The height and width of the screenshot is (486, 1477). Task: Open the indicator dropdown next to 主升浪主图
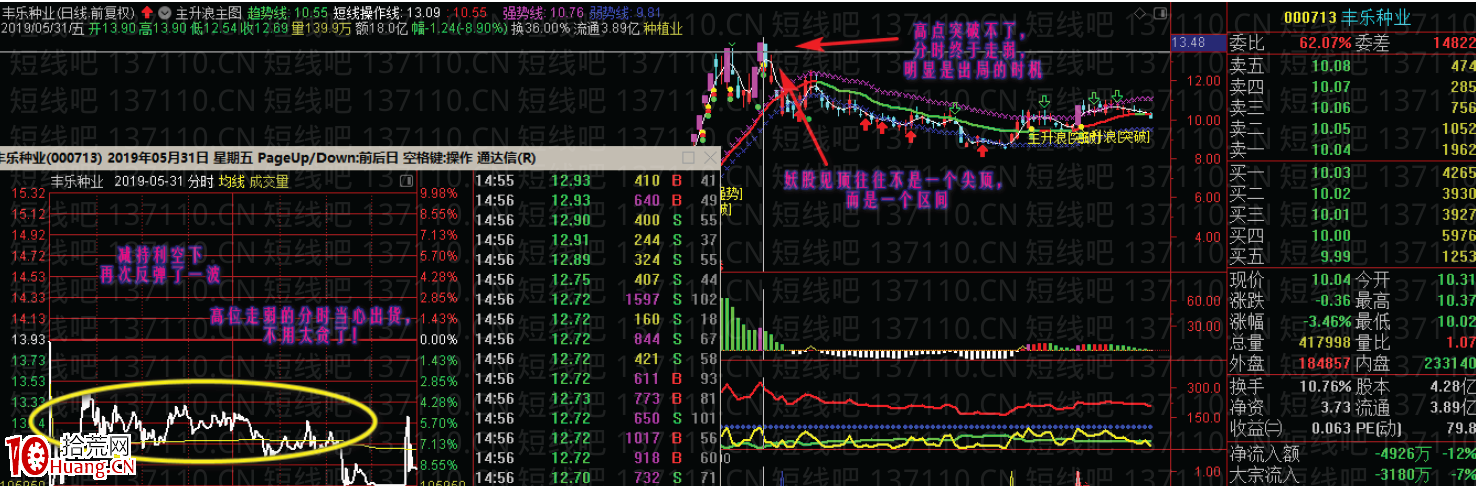[166, 13]
